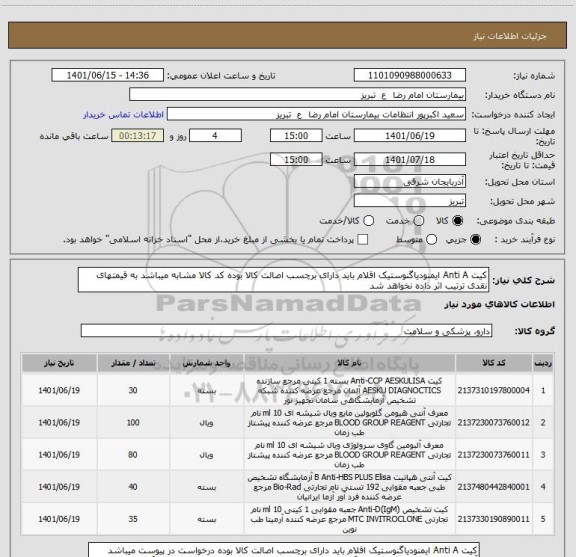
Task: Click the Anti-CCP AESKULISA item name
Action: pyautogui.click(x=349, y=390)
